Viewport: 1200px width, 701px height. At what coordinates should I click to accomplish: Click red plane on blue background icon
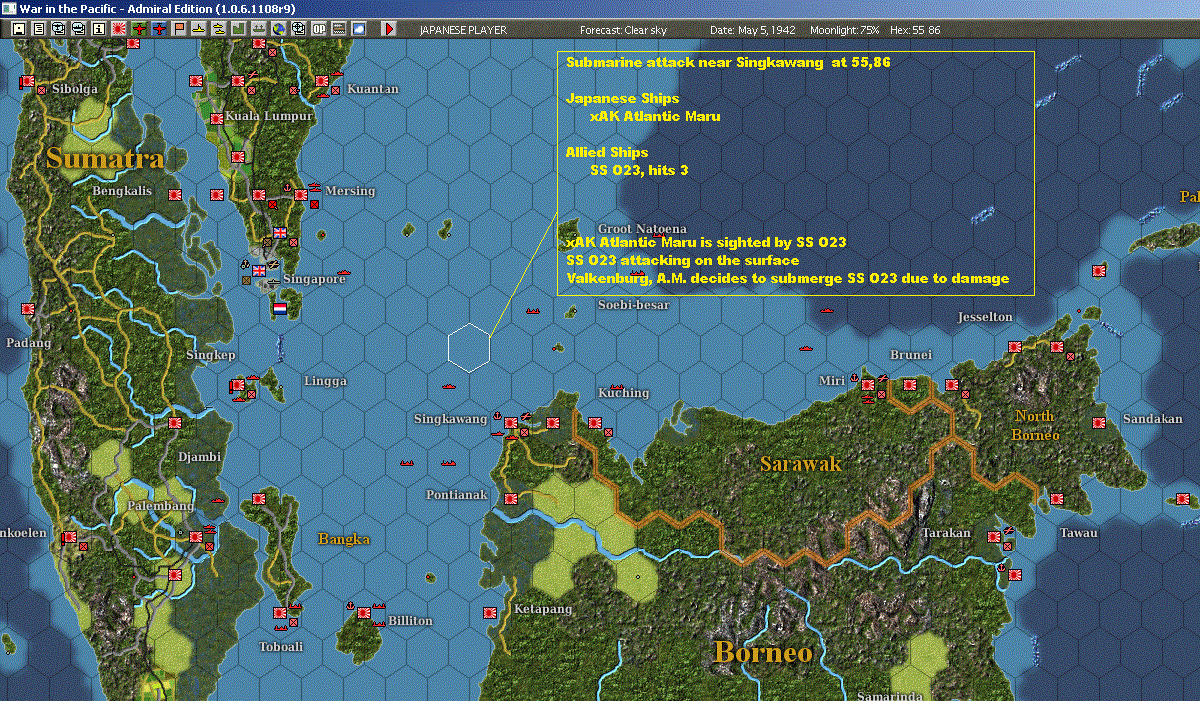coord(159,29)
